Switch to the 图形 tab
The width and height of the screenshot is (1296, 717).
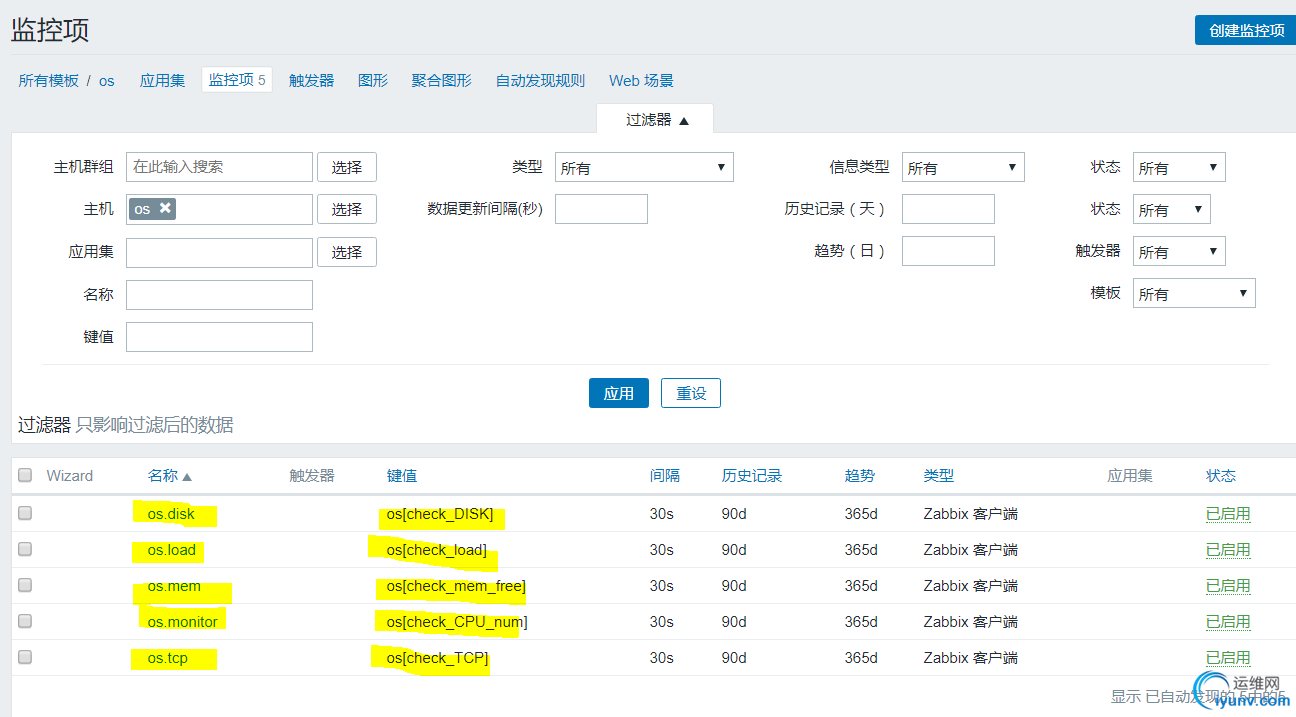pyautogui.click(x=373, y=80)
